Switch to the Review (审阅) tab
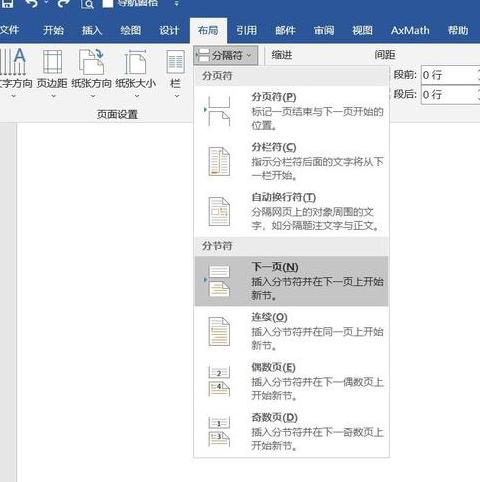The height and width of the screenshot is (482, 480). 324,30
